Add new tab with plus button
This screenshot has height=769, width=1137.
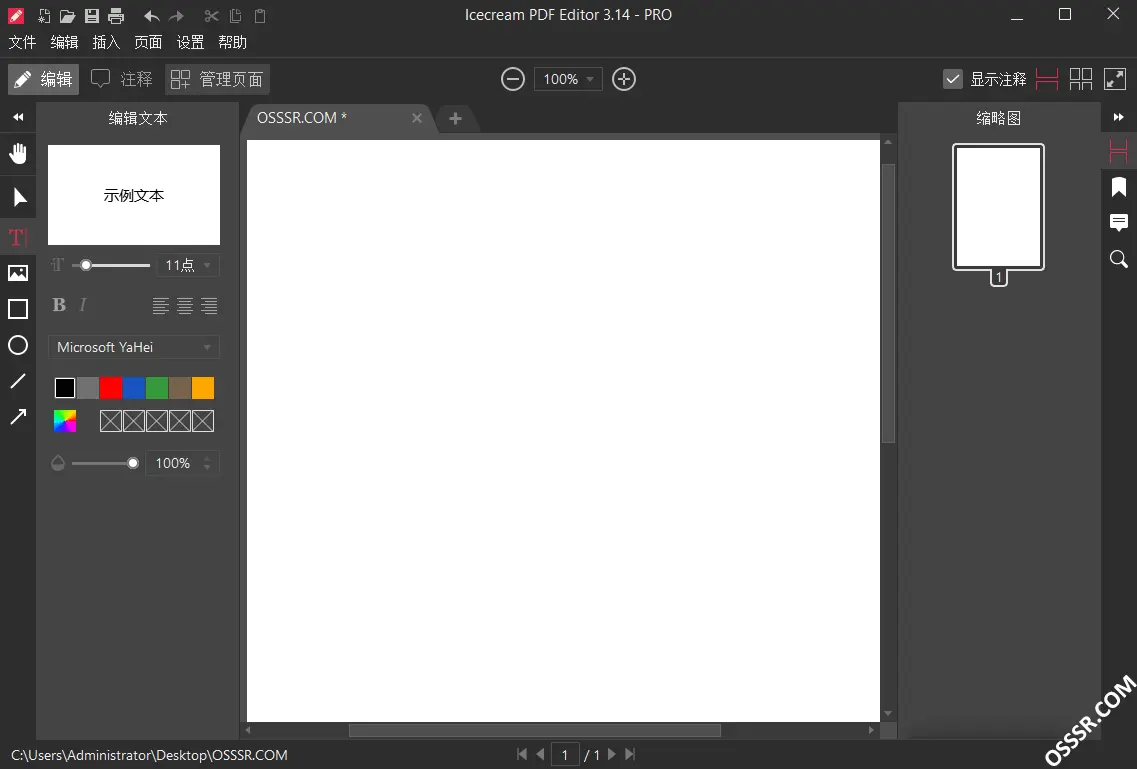tap(455, 118)
